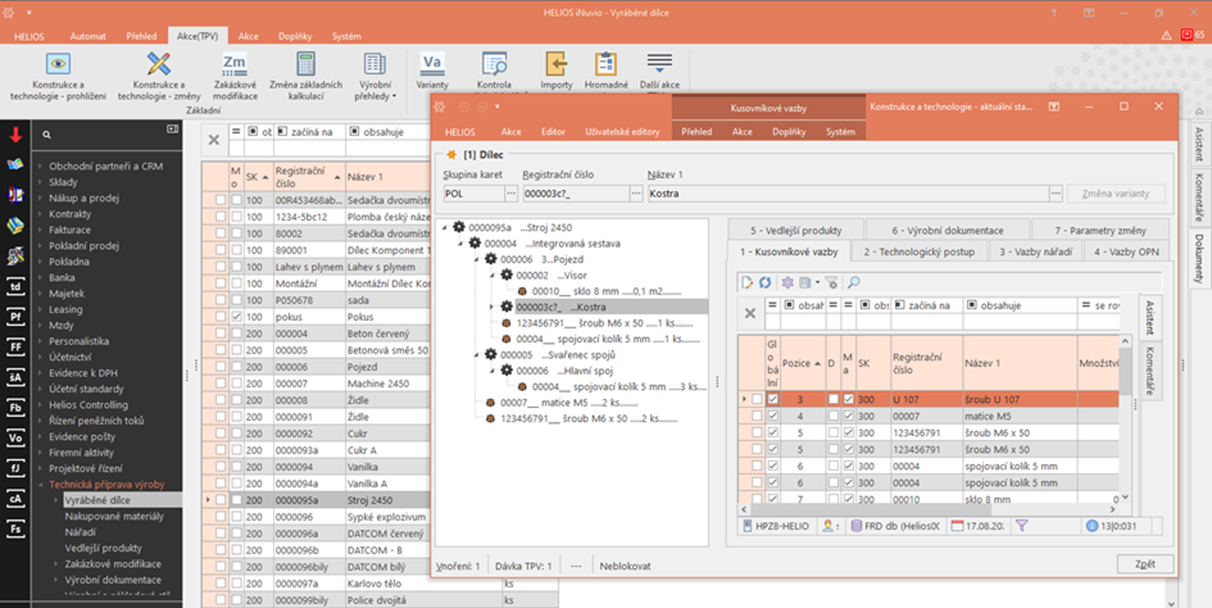Click the 'Pf' sidebar shortcut icon
The image size is (1212, 608).
coord(15,316)
